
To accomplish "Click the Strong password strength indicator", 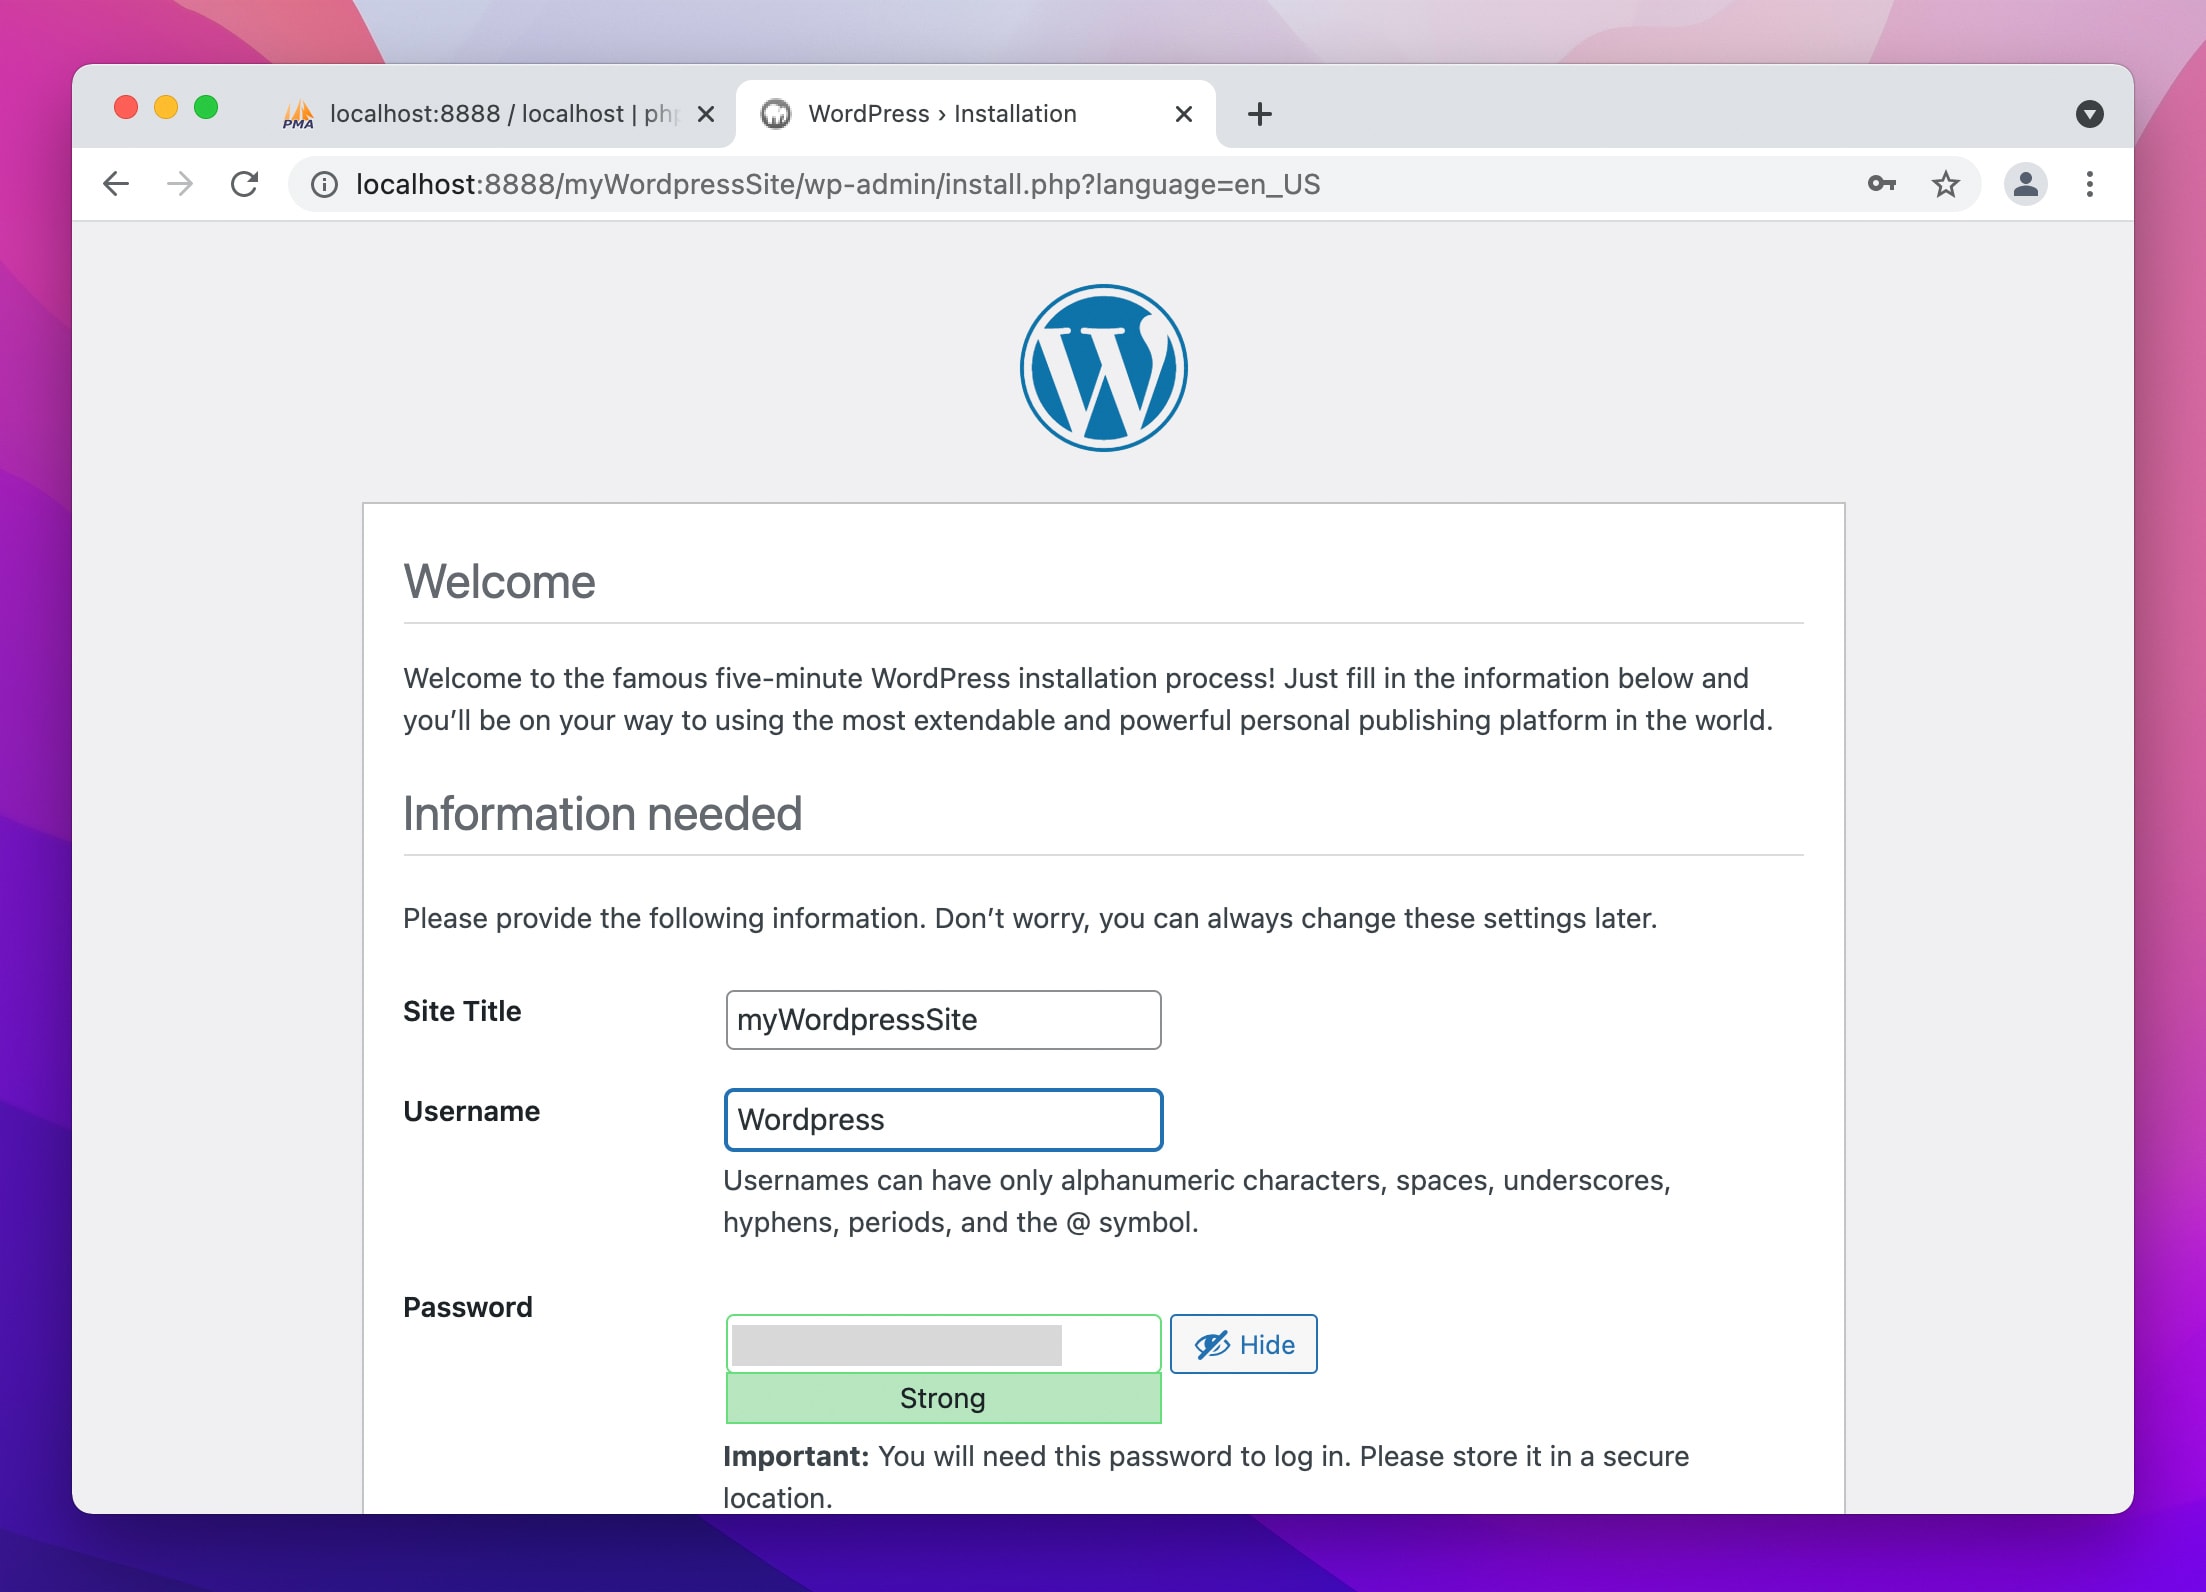I will 942,1398.
